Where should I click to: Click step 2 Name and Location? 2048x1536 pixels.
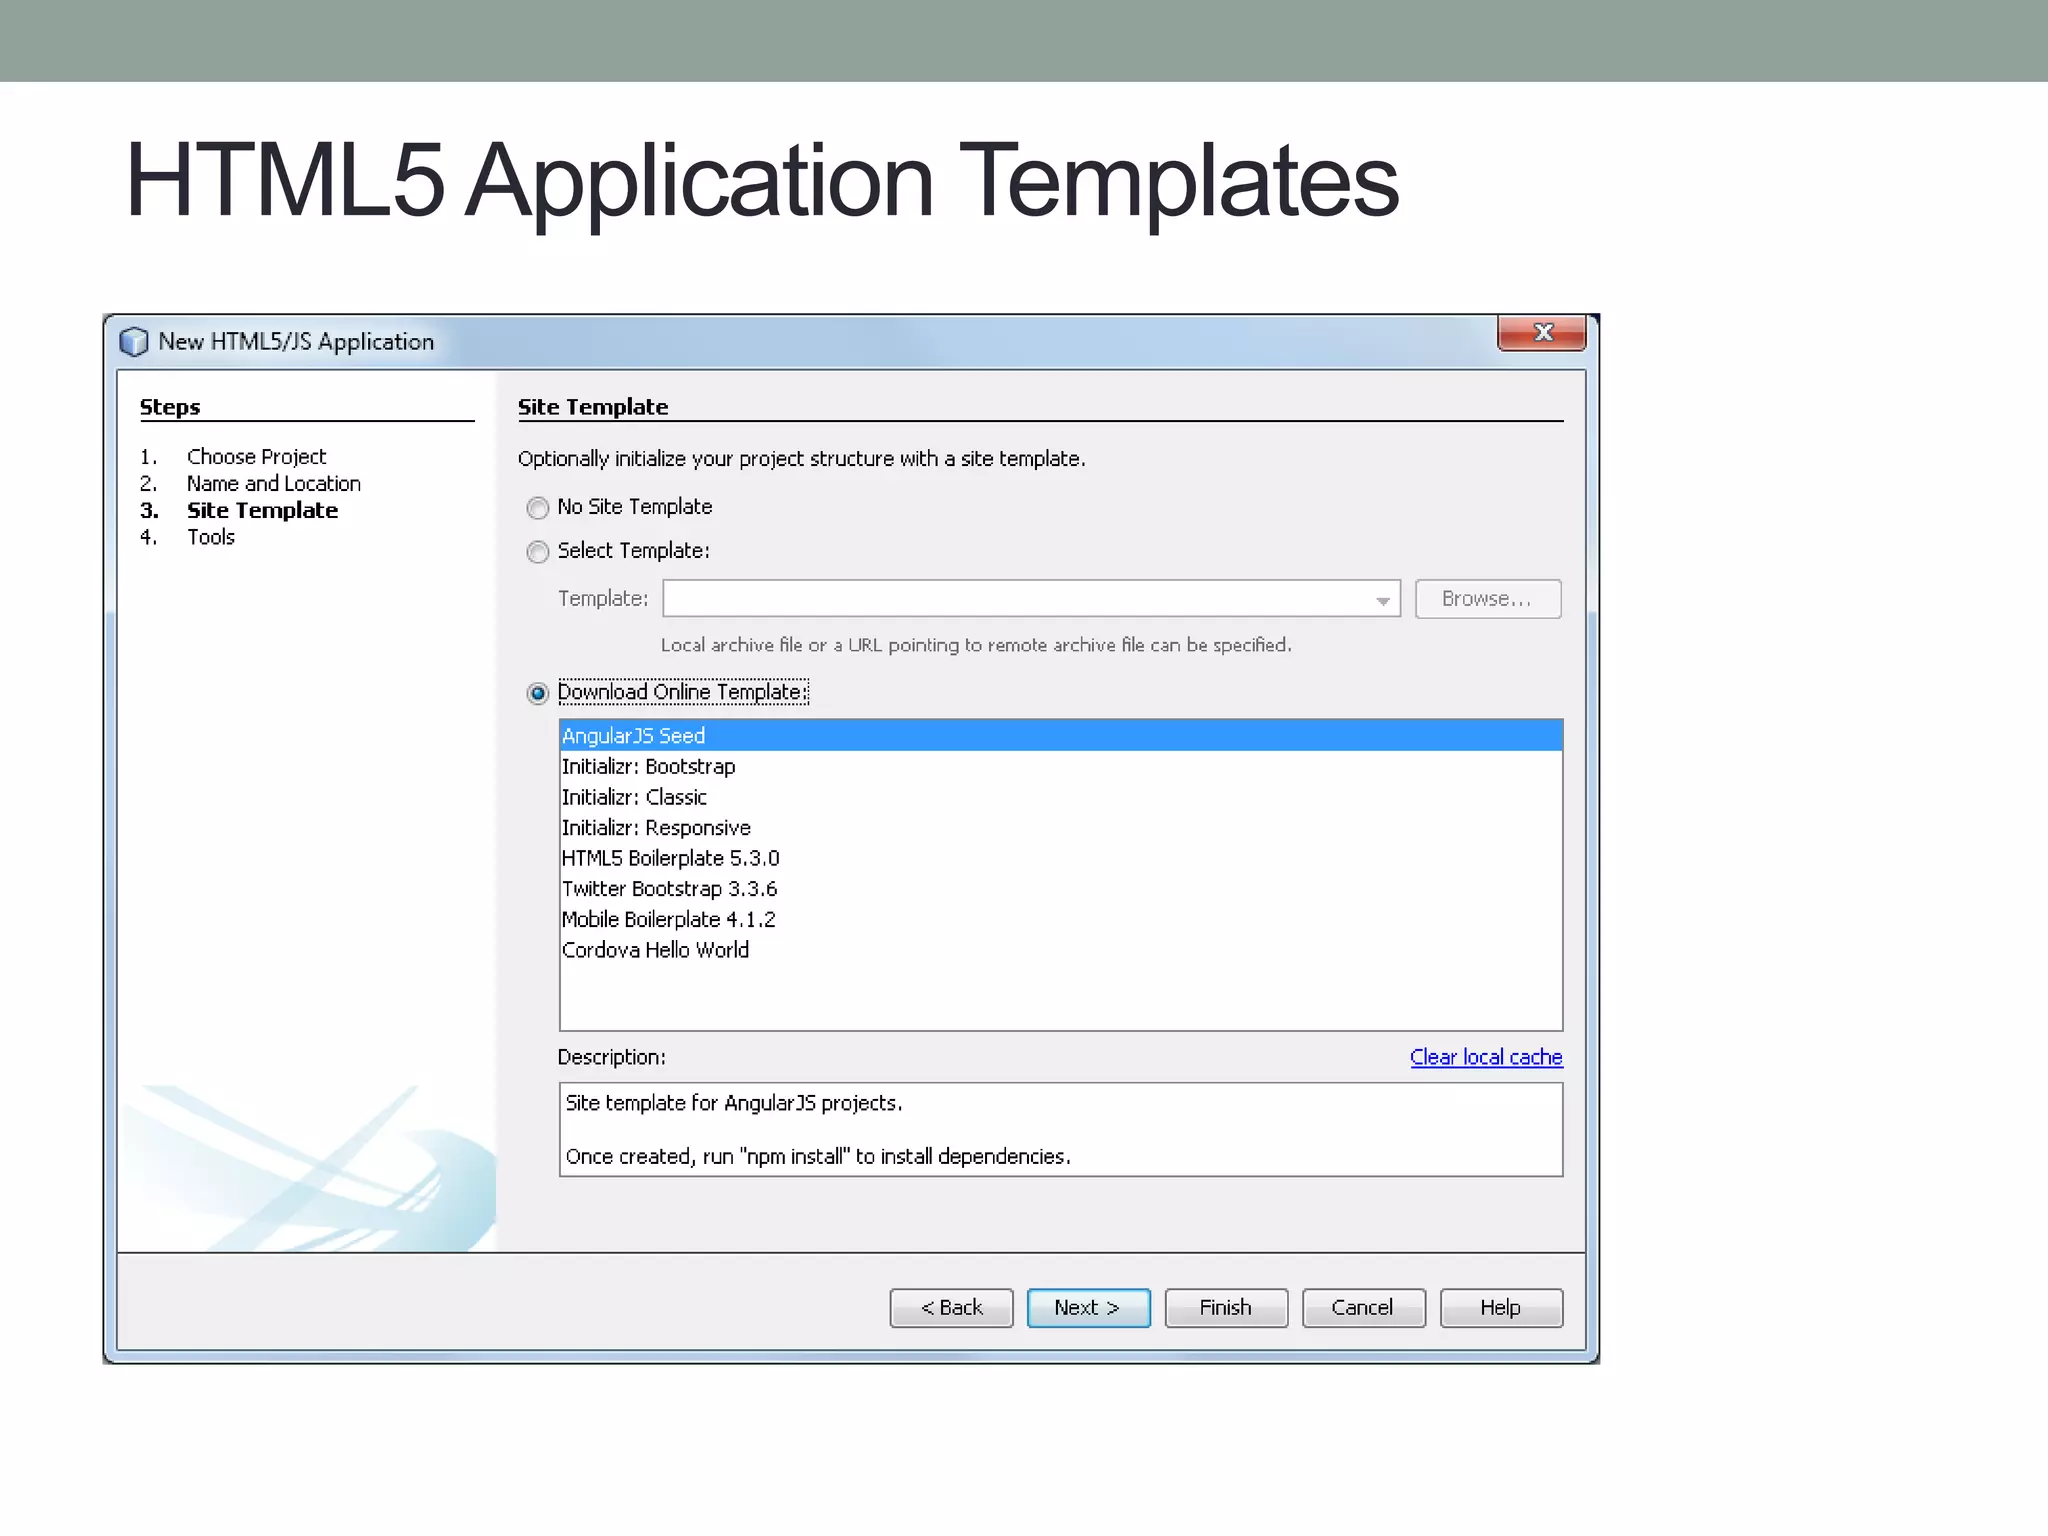273,484
